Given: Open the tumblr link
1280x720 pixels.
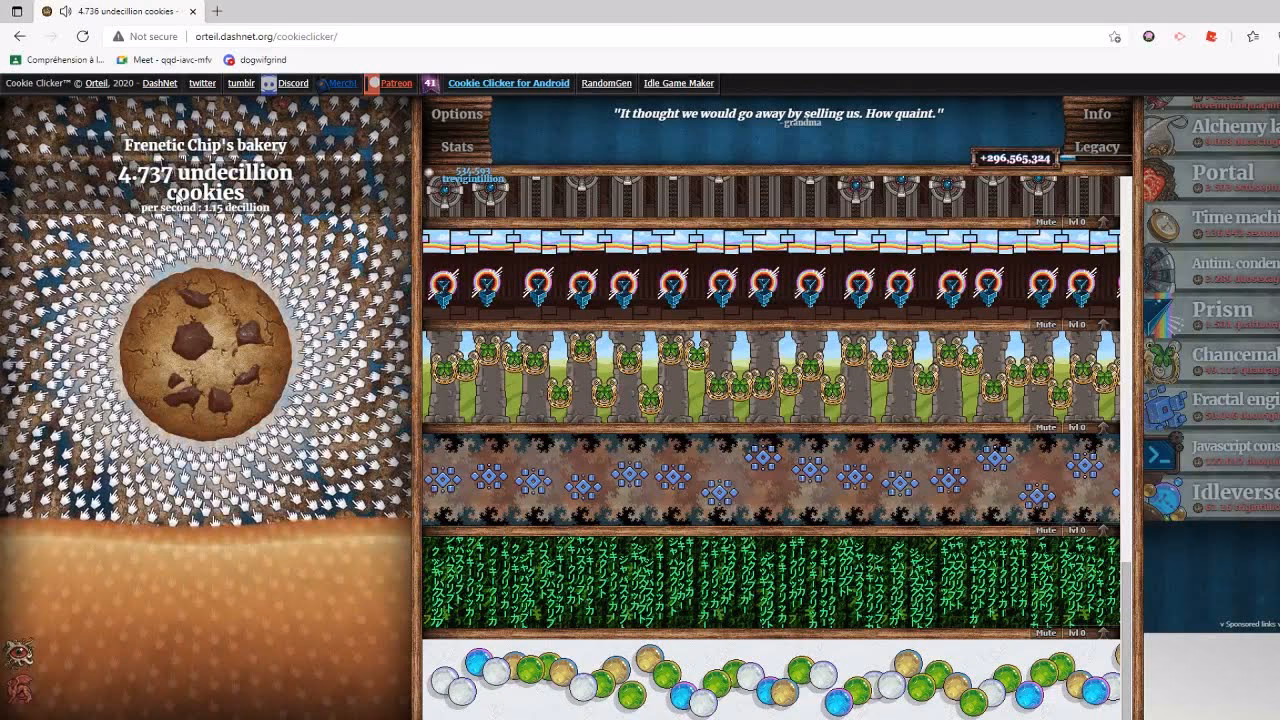Looking at the screenshot, I should 241,83.
